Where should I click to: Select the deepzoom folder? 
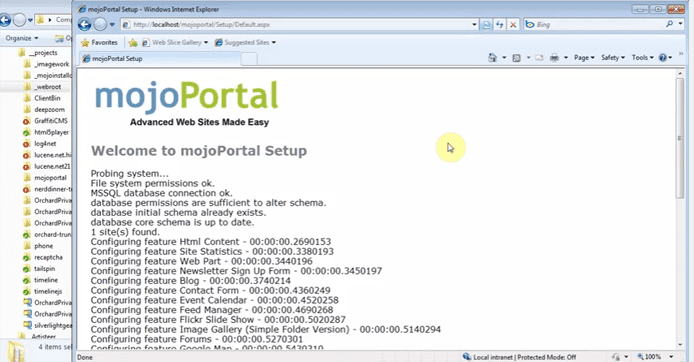pos(44,109)
